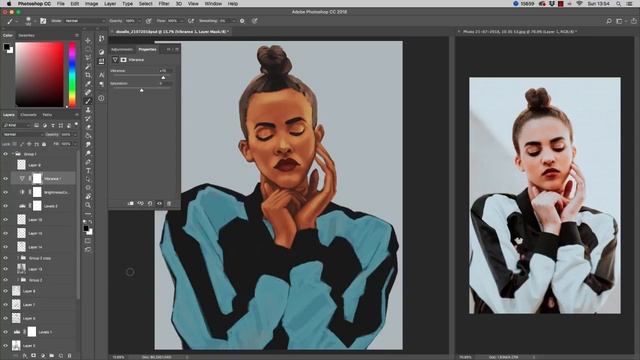Screen dimensions: 640x360
Task: Collapse the Group 1 folder
Action: [13, 154]
